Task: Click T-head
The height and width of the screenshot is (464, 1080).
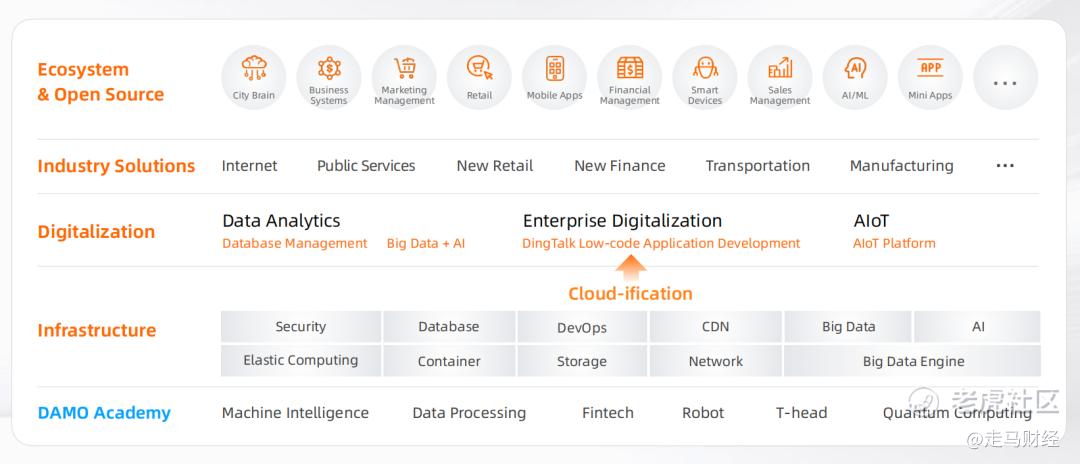Action: tap(802, 413)
